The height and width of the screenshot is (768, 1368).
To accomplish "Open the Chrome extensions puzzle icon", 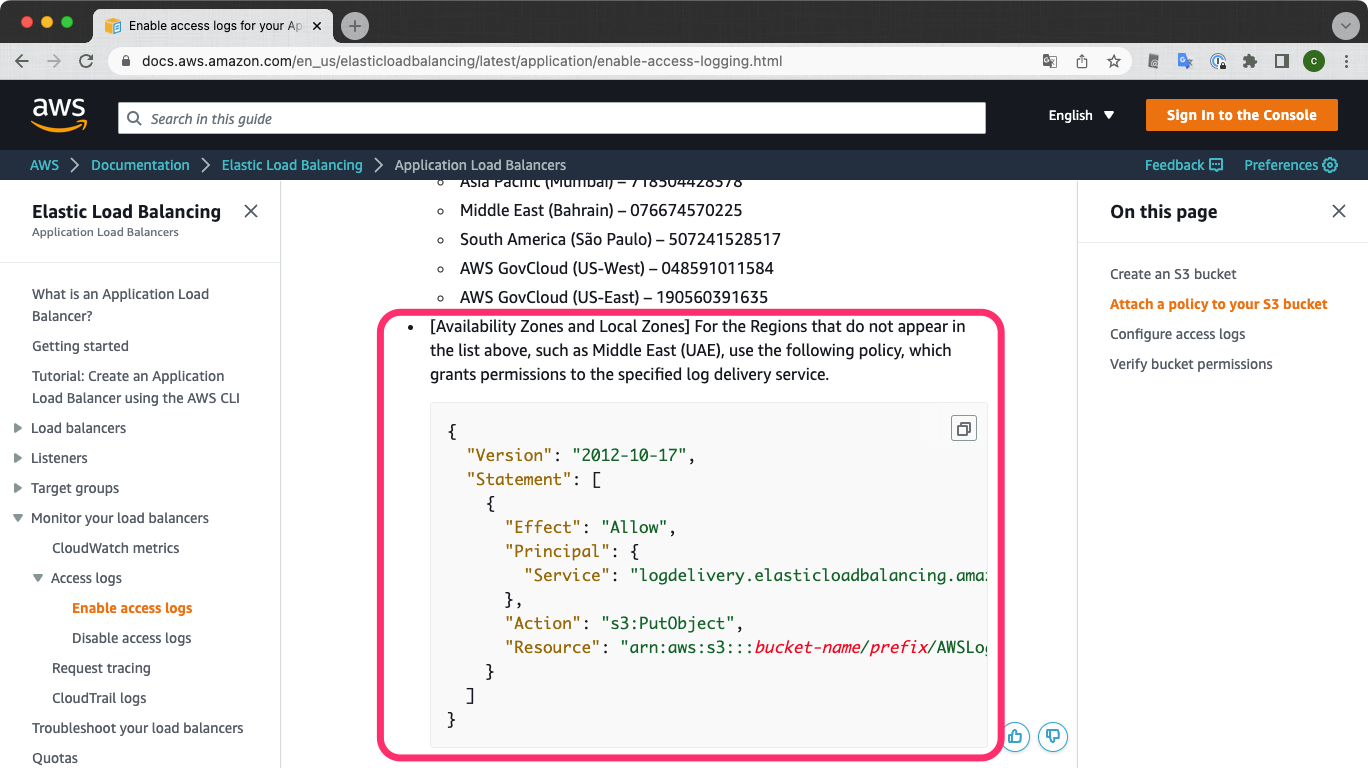I will coord(1249,61).
